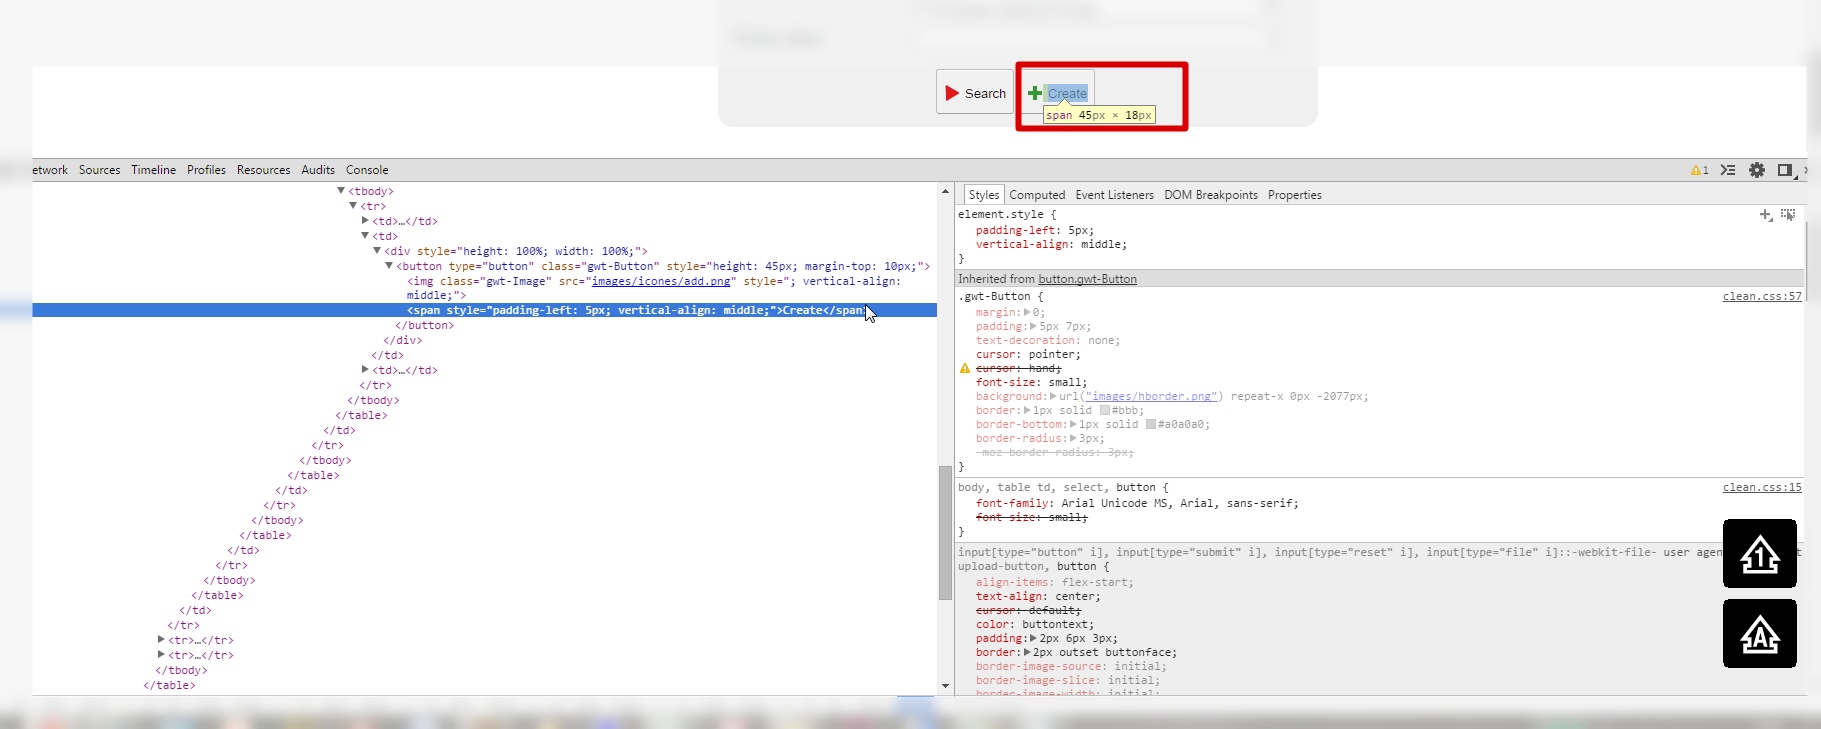Open the Profiles panel tab
Screen dimensions: 1821x729
point(206,170)
